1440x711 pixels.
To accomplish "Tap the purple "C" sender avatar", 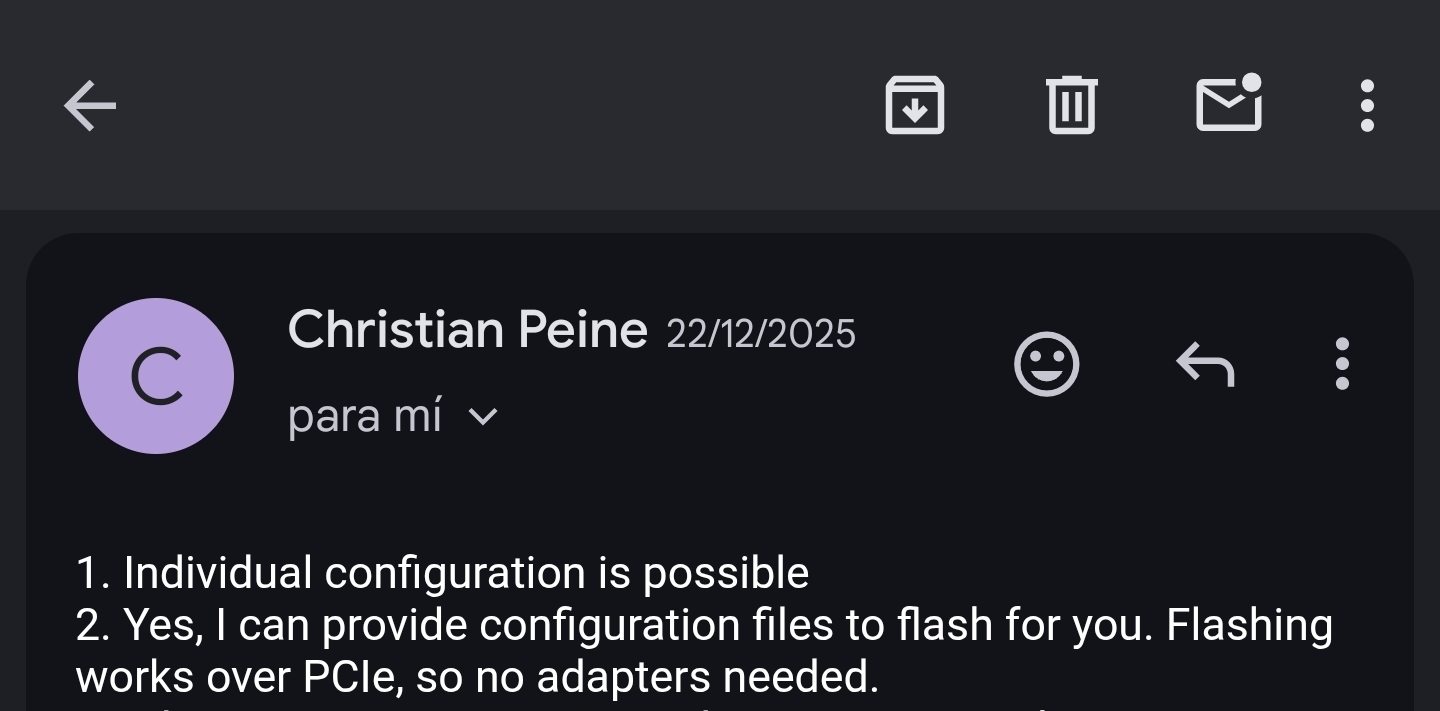I will pos(156,376).
